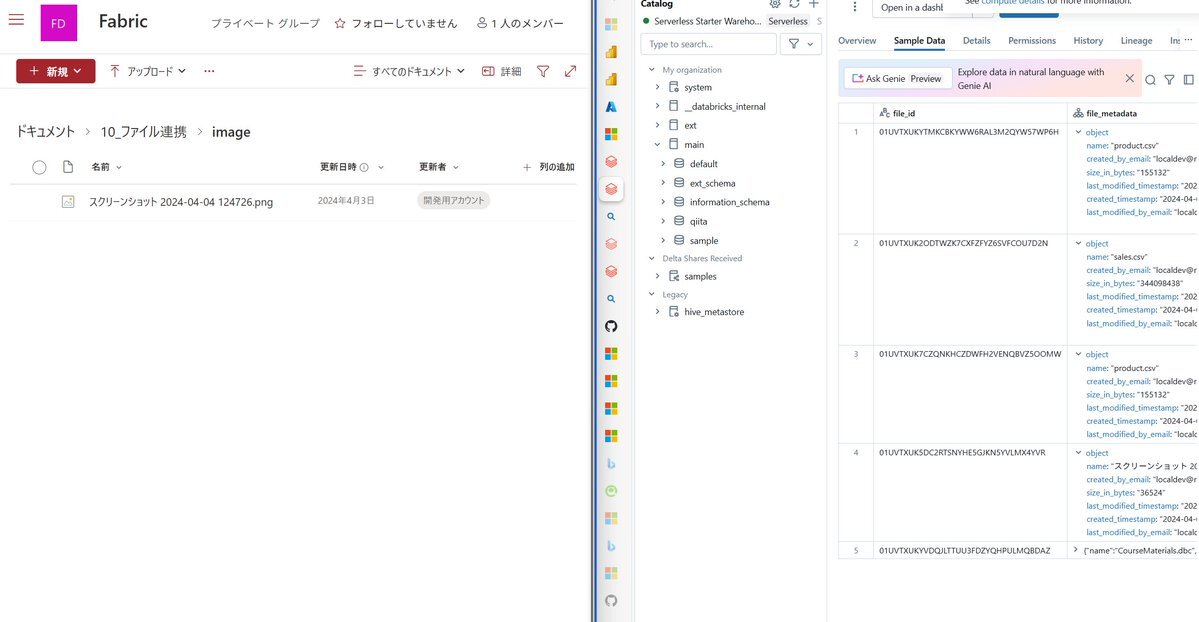Expand the system catalog
This screenshot has height=622, width=1199.
click(657, 87)
